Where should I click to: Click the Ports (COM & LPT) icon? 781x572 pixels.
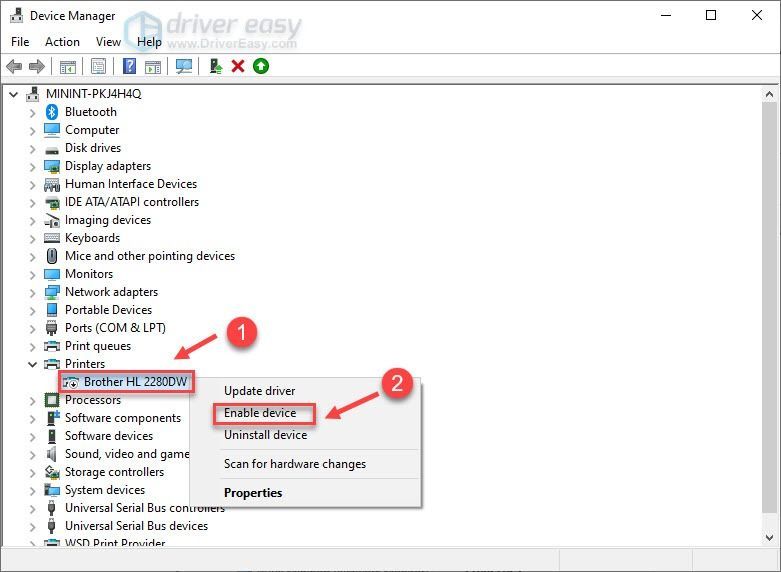click(52, 328)
